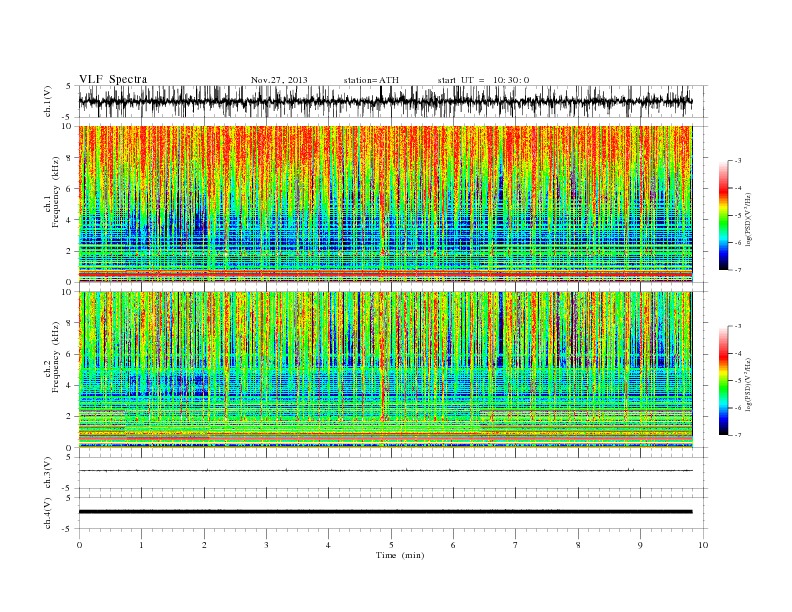The height and width of the screenshot is (612, 792).
Task: Select the "ch.3(V)" axis label
Action: pyautogui.click(x=48, y=473)
